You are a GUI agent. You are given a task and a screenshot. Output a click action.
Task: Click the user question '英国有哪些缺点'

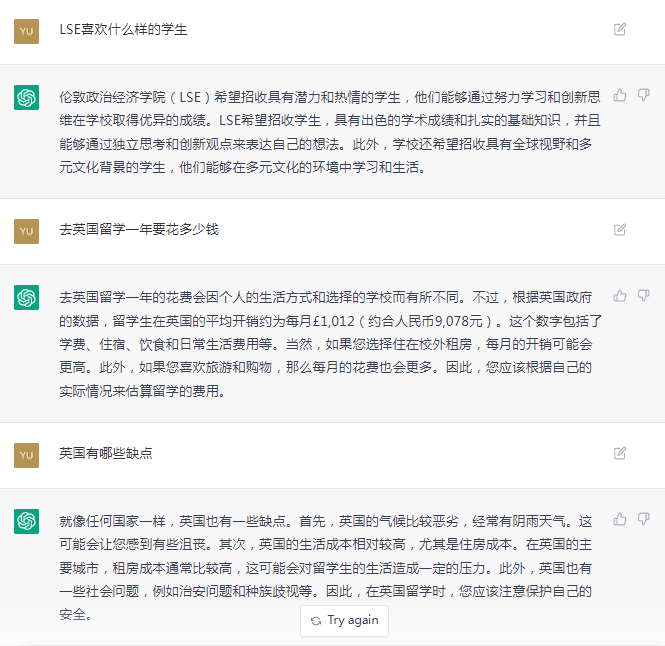[x=106, y=453]
